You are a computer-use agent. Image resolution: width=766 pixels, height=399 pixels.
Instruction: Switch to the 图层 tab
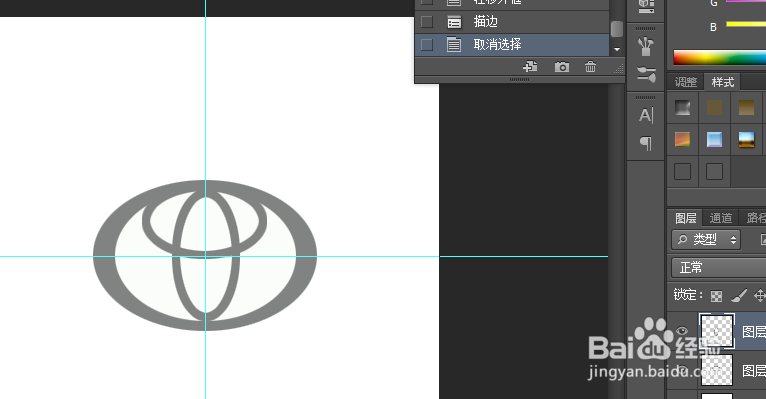pos(685,218)
